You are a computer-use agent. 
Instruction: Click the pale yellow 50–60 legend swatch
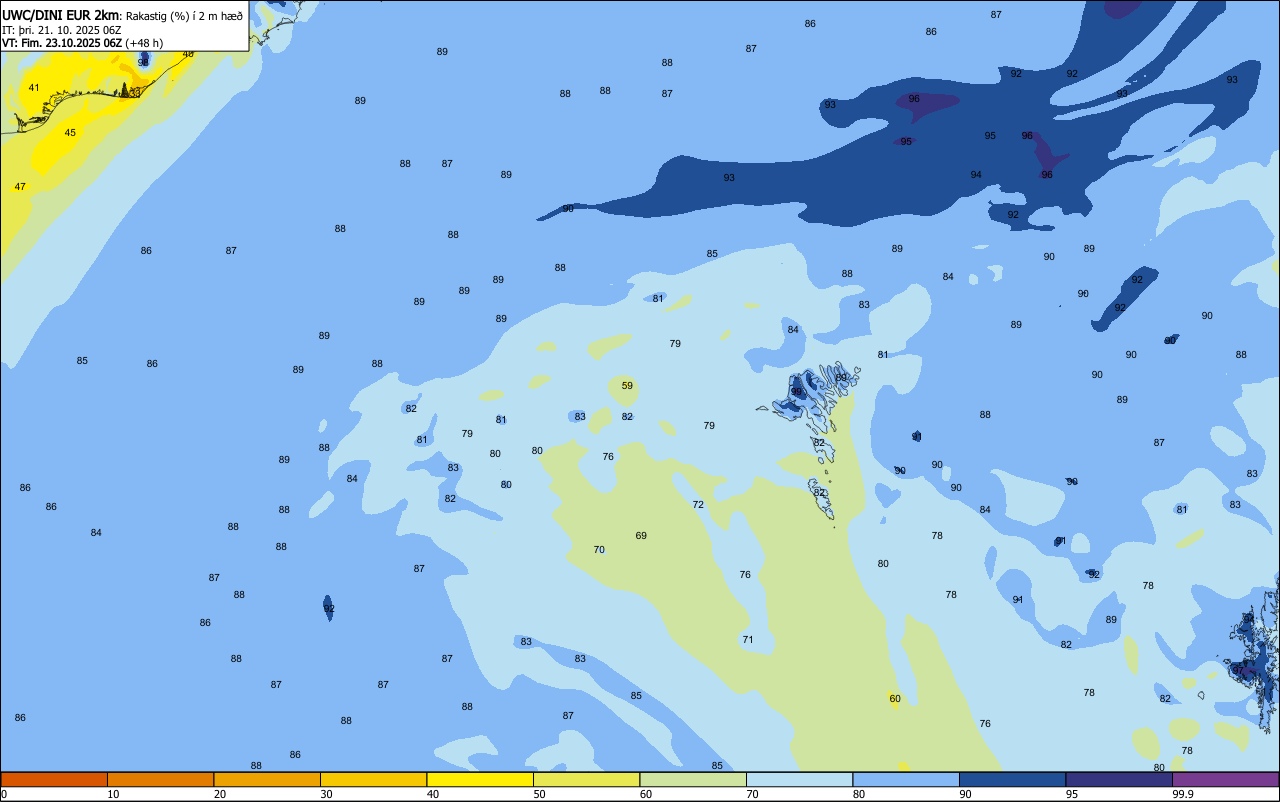(x=586, y=779)
